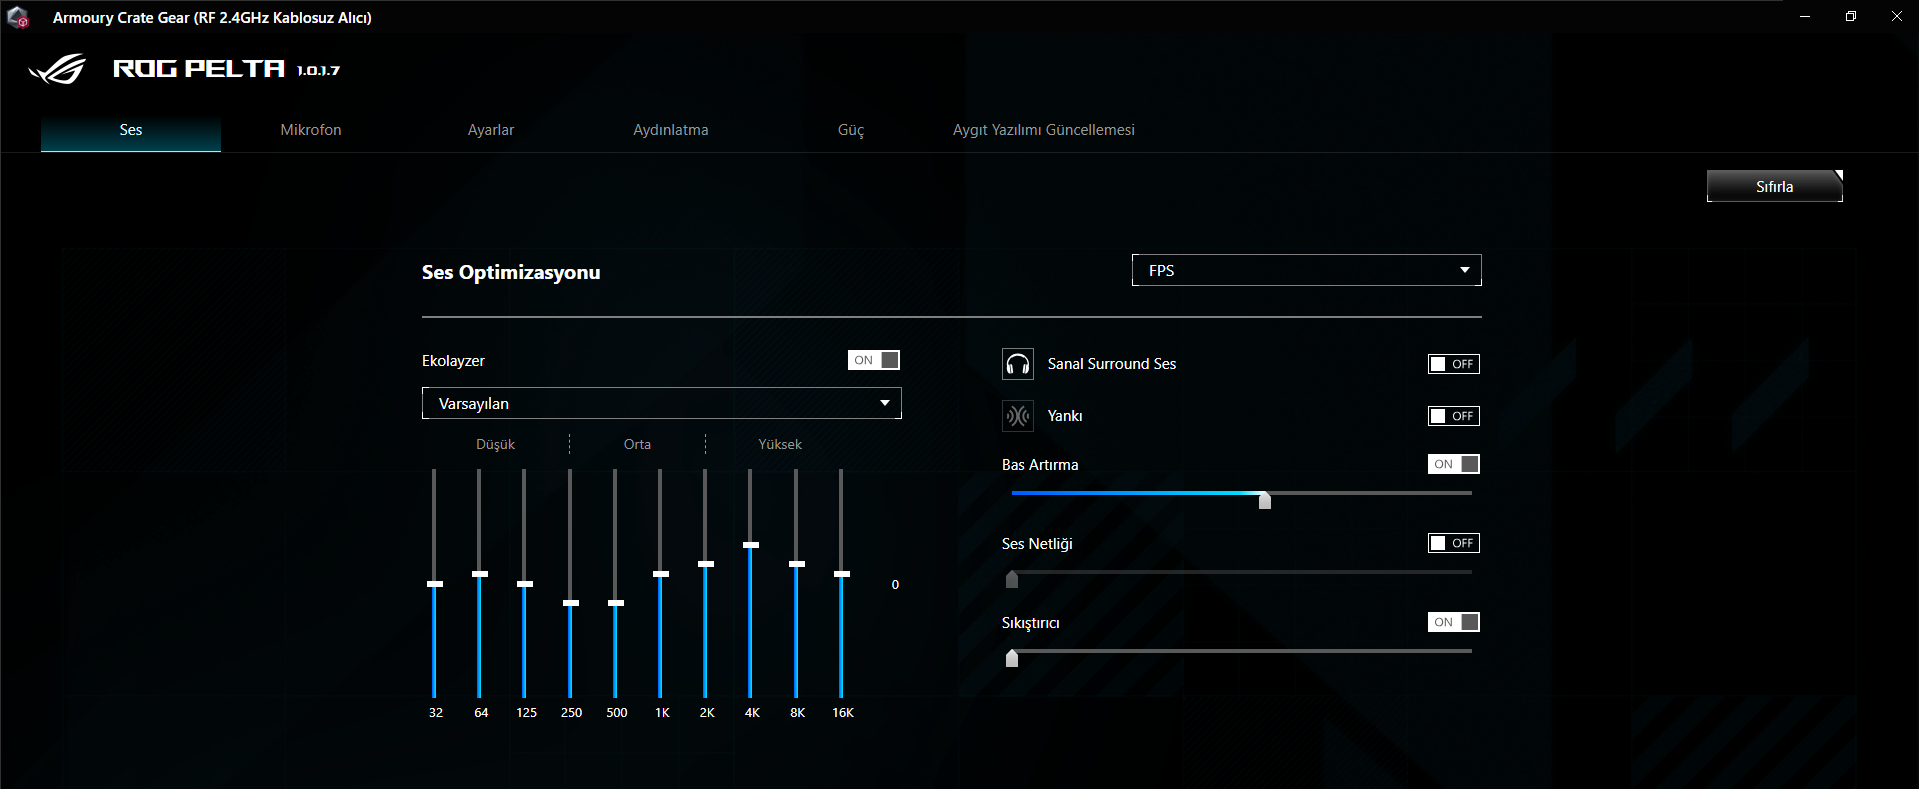Screen dimensions: 1919x789
Task: Click the Ses Optimizasyonu heading
Action: 511,272
